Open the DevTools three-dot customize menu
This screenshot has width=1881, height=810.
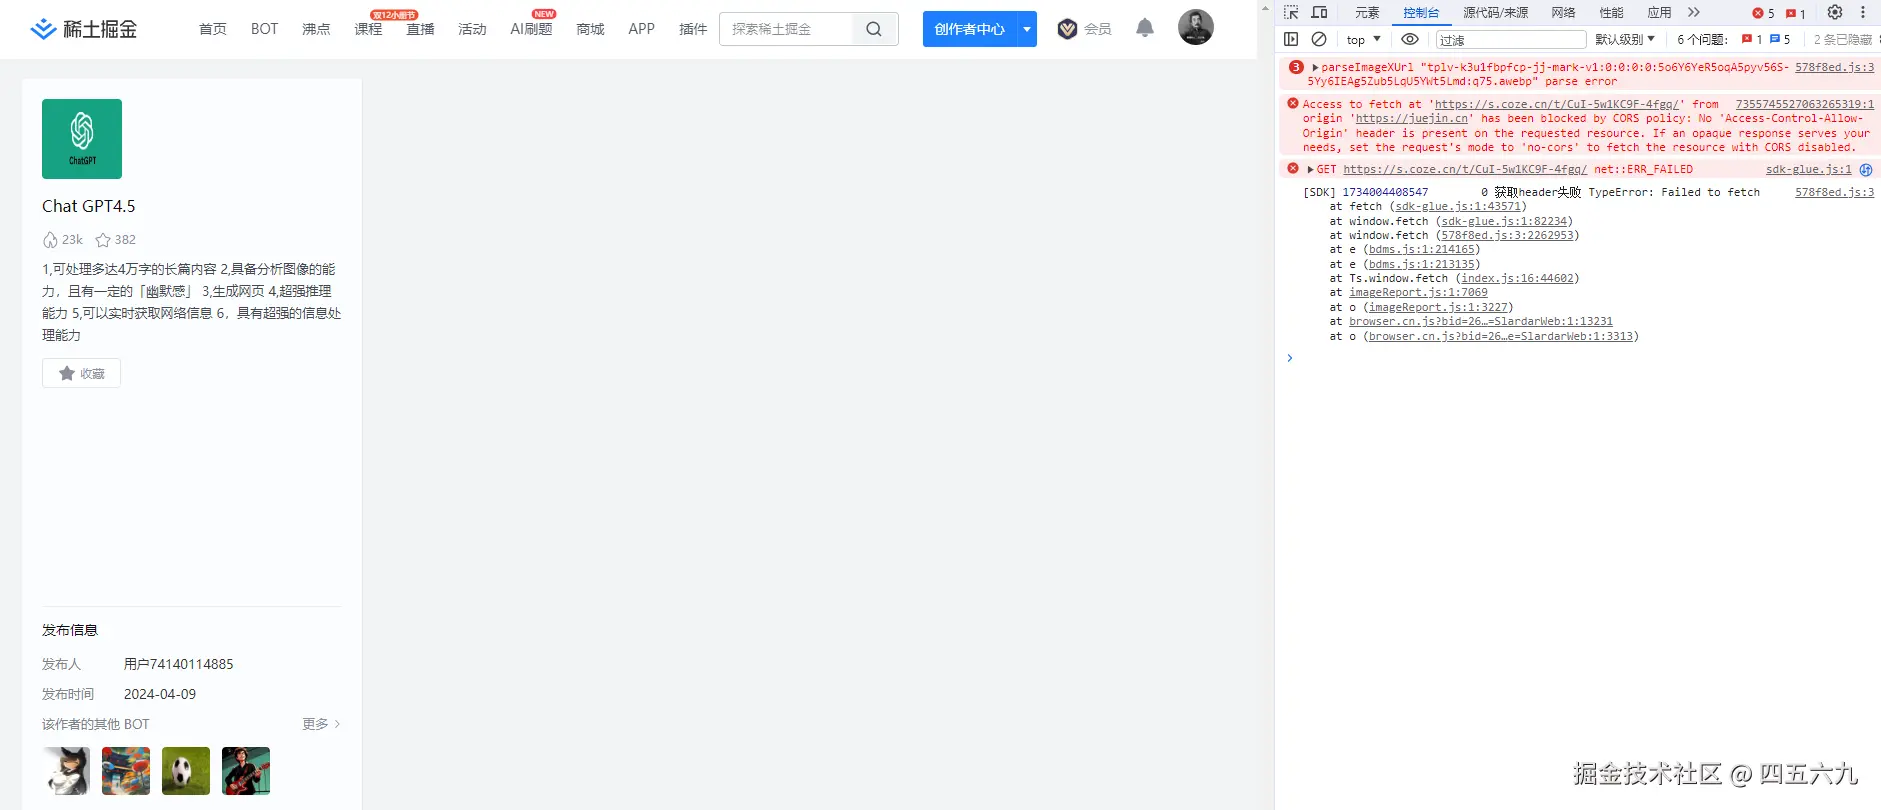click(x=1862, y=13)
